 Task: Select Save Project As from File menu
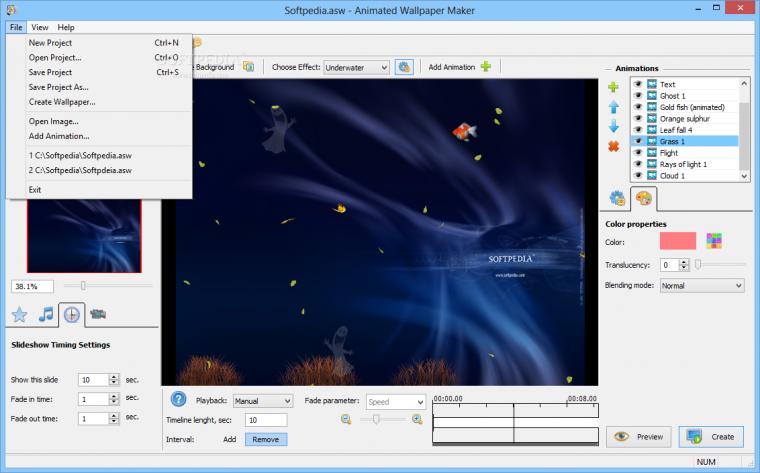pyautogui.click(x=59, y=87)
